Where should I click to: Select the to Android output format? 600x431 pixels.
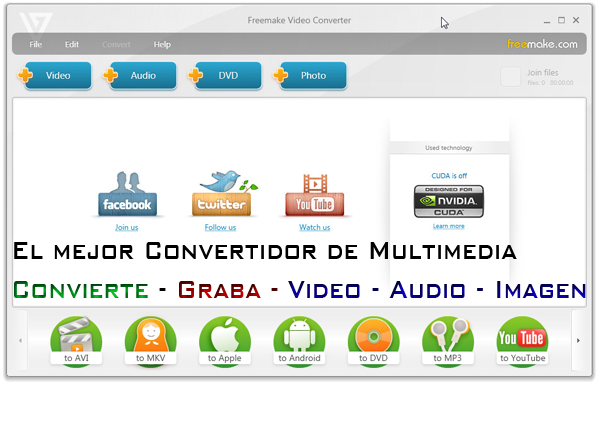pos(299,342)
